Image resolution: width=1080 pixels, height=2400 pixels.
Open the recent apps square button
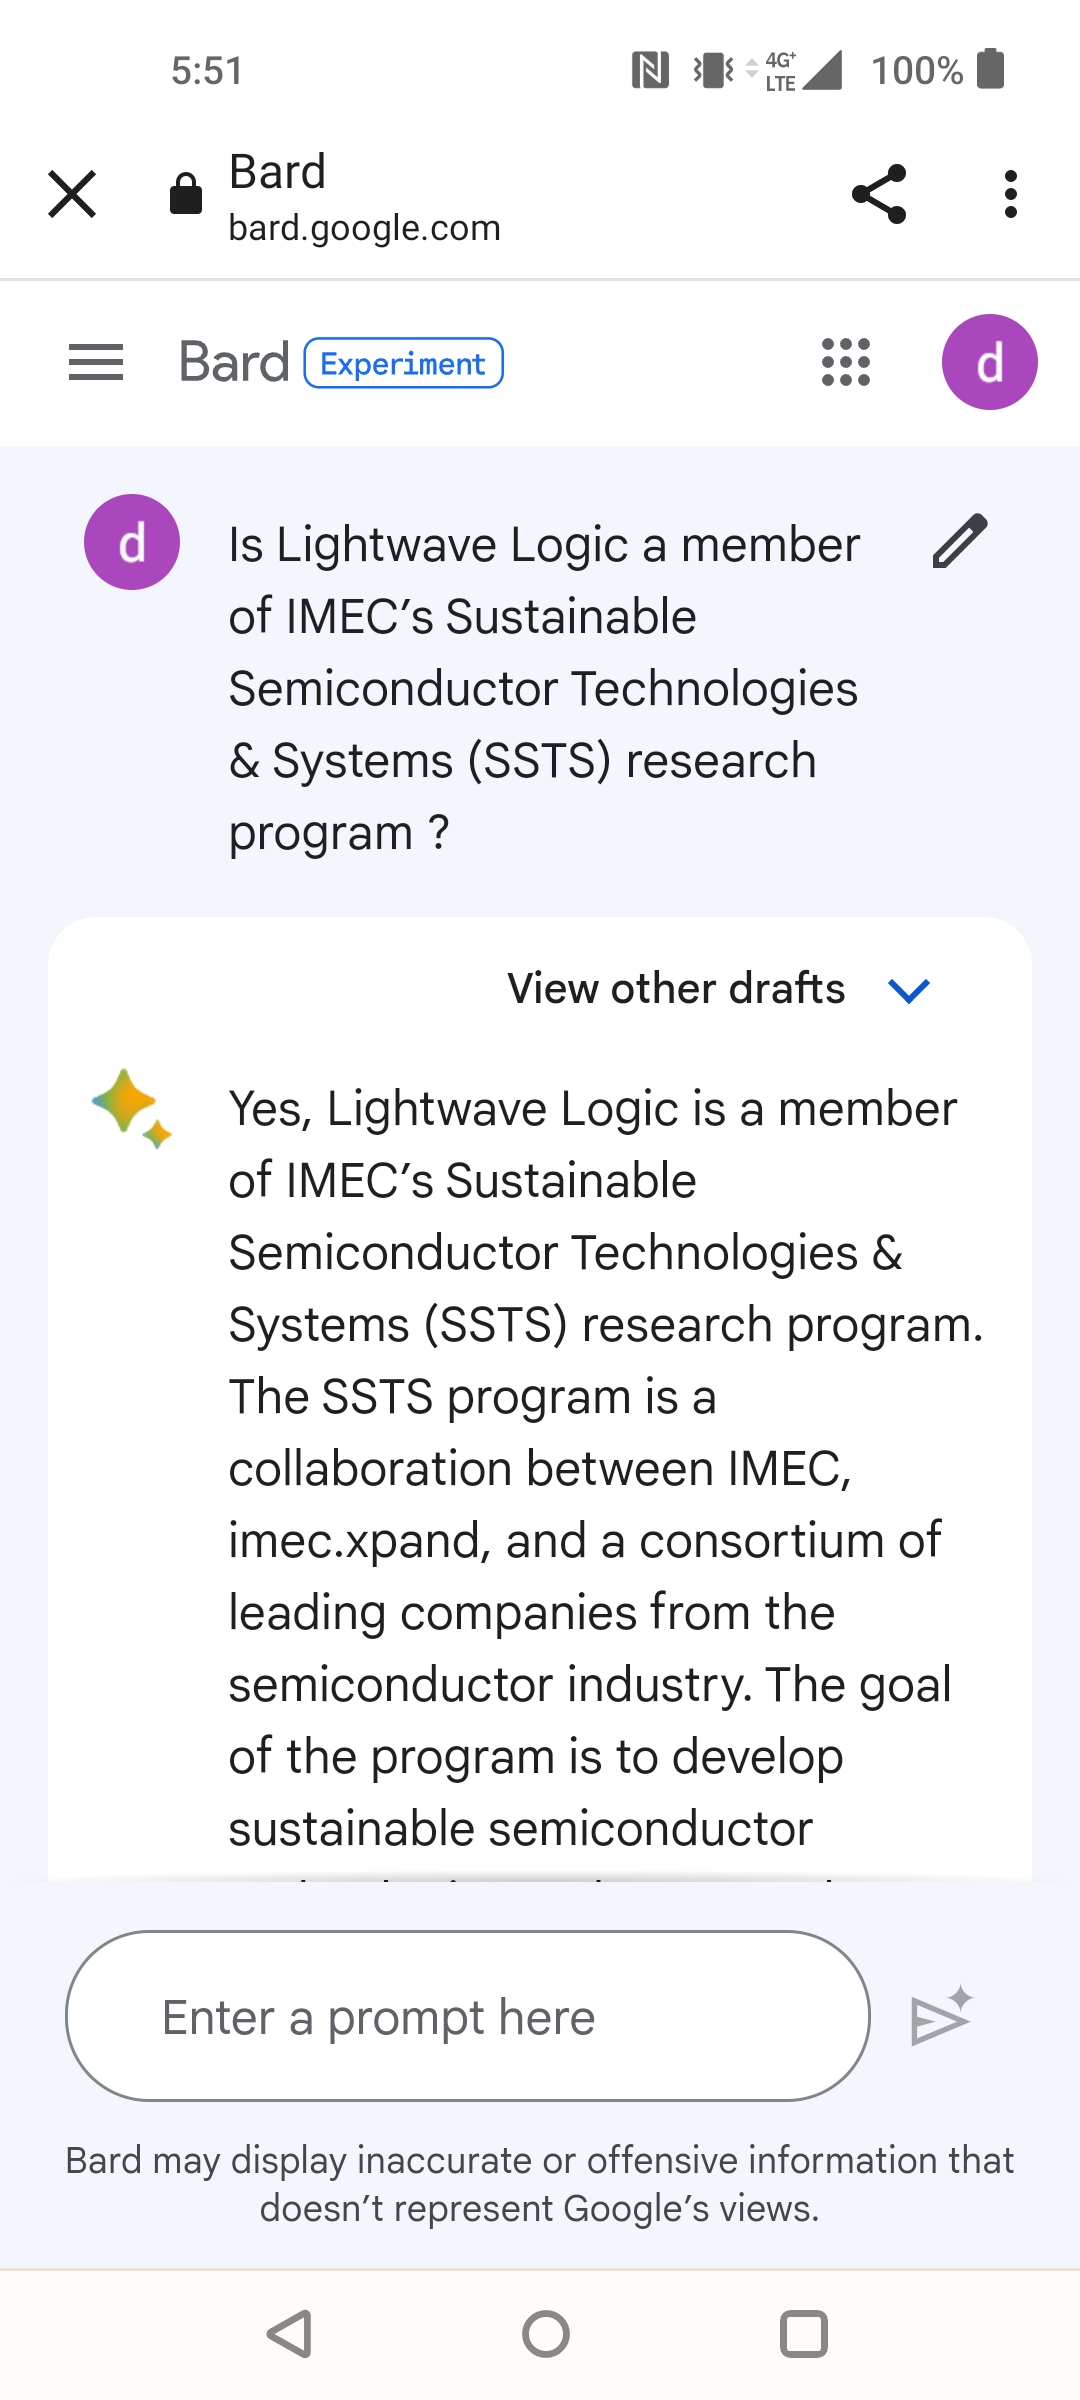pyautogui.click(x=804, y=2334)
